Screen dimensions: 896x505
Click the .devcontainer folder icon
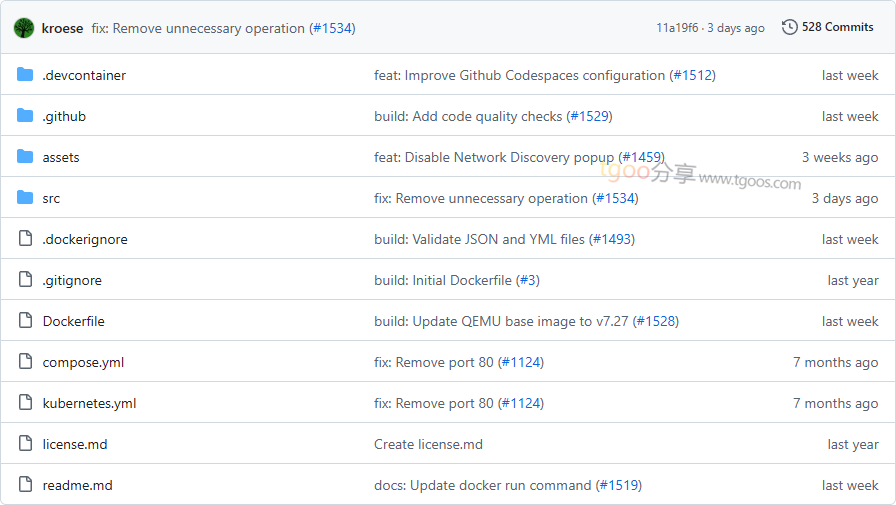pyautogui.click(x=25, y=75)
